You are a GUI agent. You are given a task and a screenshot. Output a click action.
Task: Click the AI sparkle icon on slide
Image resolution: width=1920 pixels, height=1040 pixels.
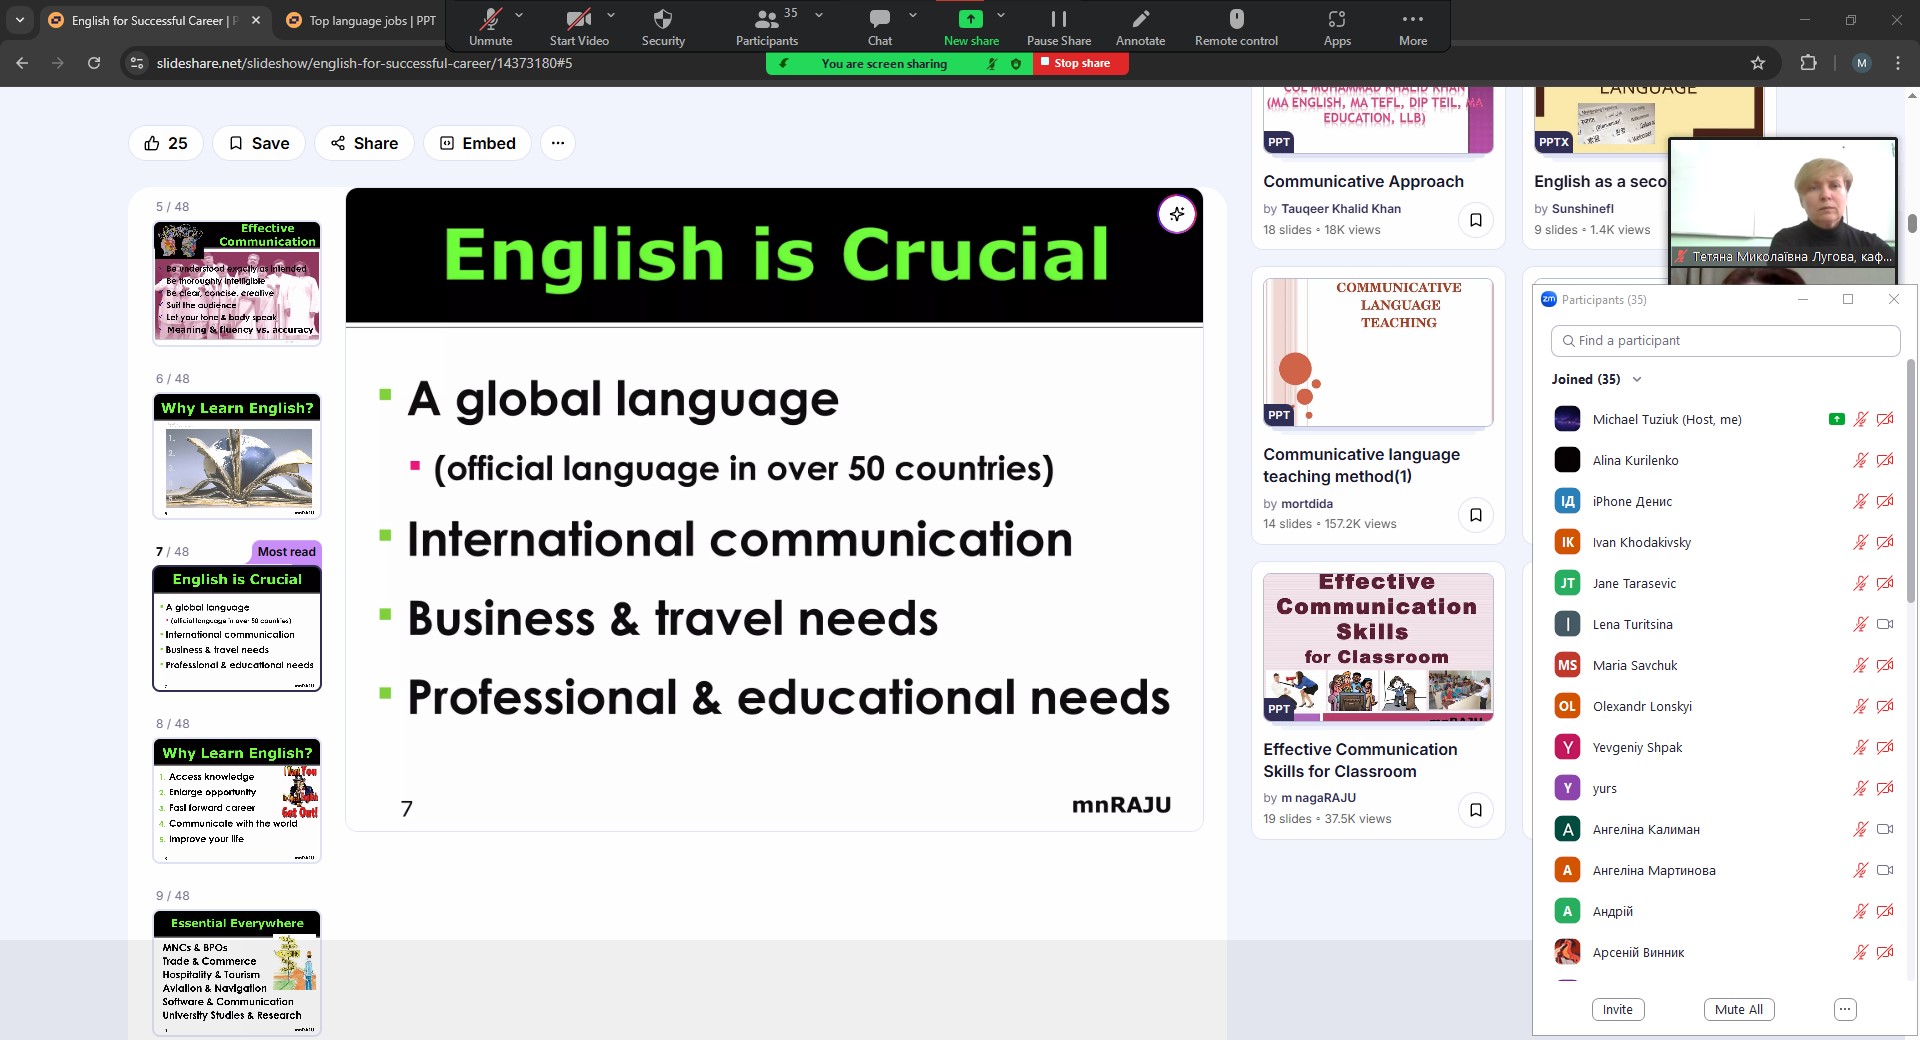[x=1177, y=214]
